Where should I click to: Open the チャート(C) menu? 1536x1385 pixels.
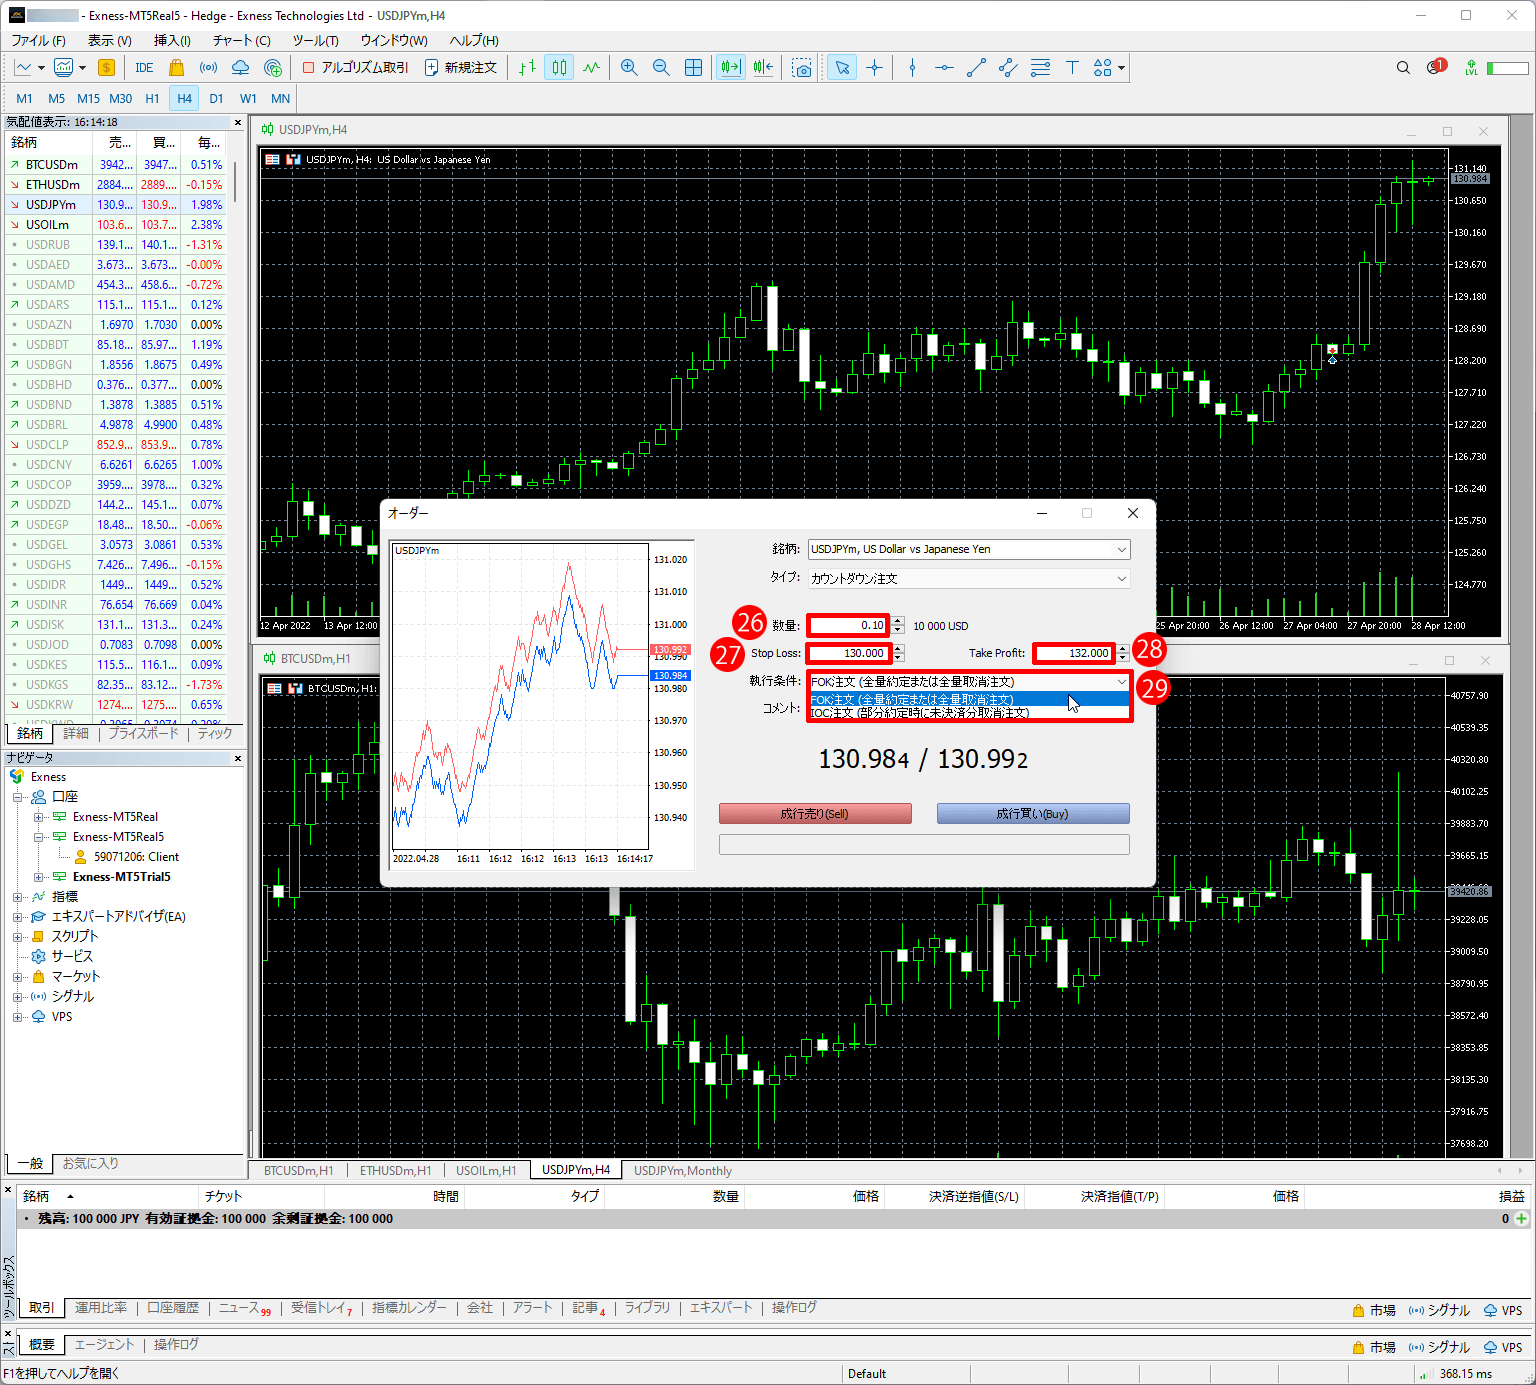point(241,40)
